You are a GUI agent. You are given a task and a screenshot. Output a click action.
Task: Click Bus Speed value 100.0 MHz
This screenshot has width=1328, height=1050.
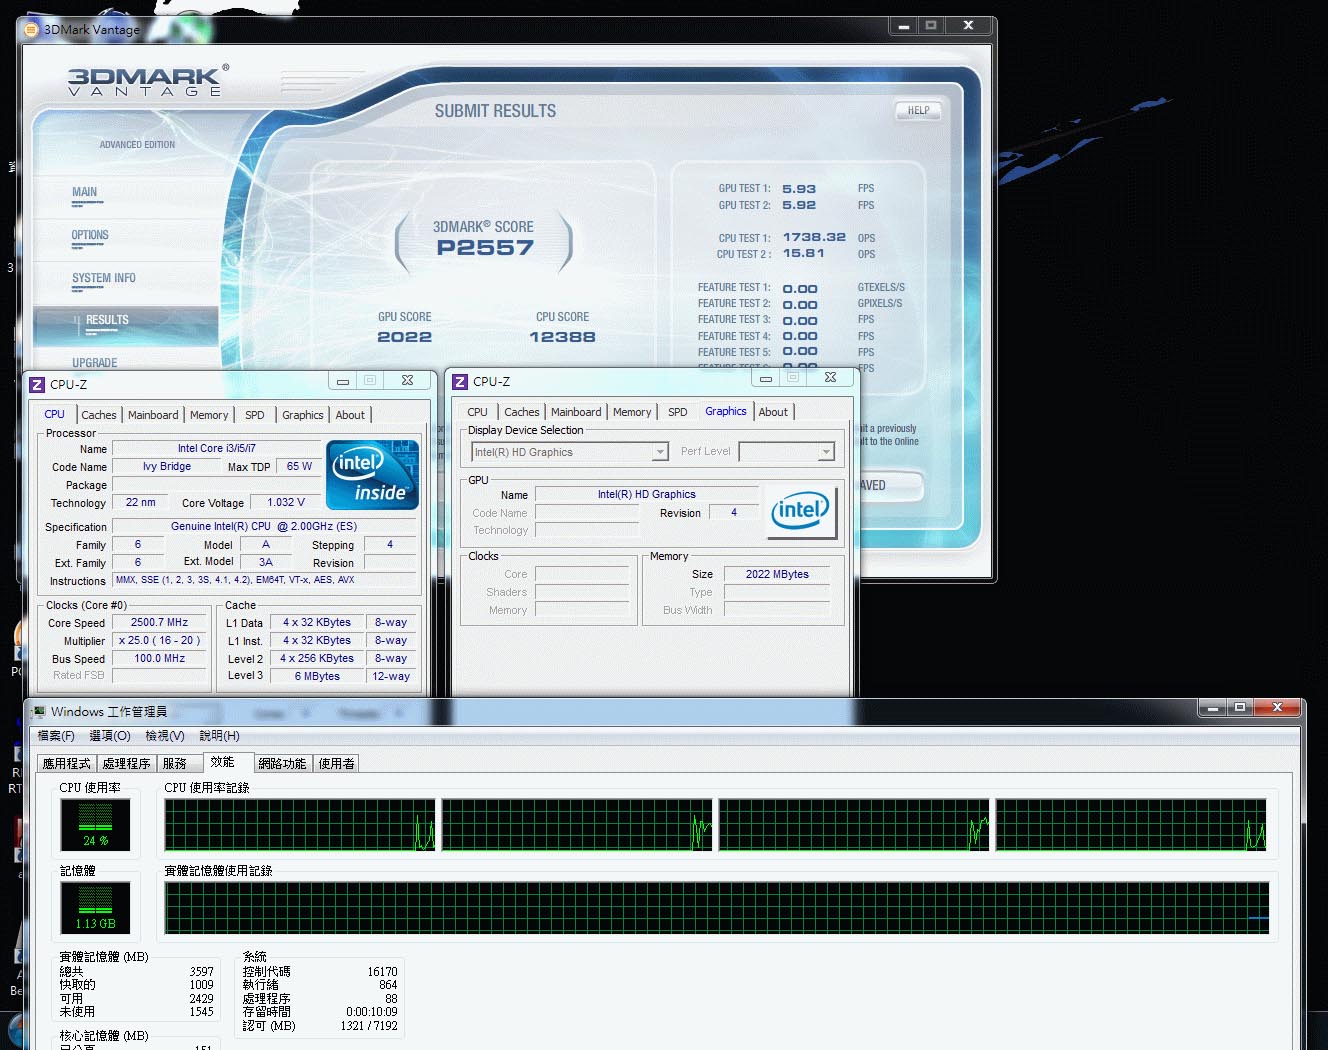click(159, 658)
